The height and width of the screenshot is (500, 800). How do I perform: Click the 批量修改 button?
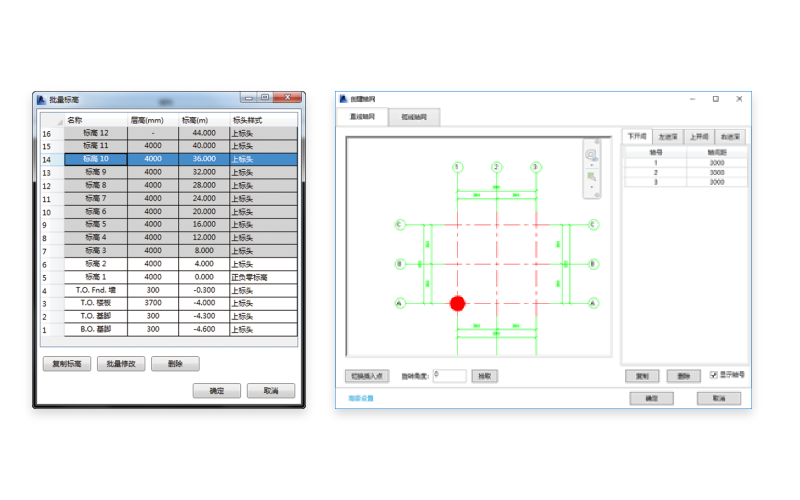(x=121, y=364)
